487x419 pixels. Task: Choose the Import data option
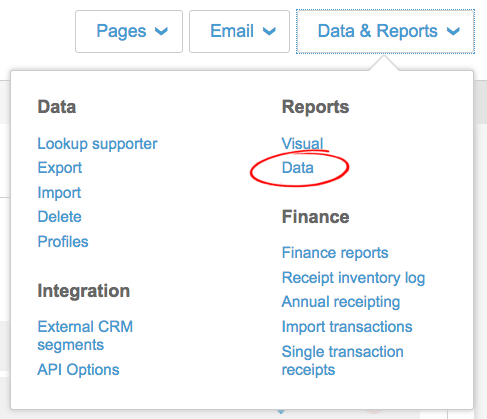point(59,193)
